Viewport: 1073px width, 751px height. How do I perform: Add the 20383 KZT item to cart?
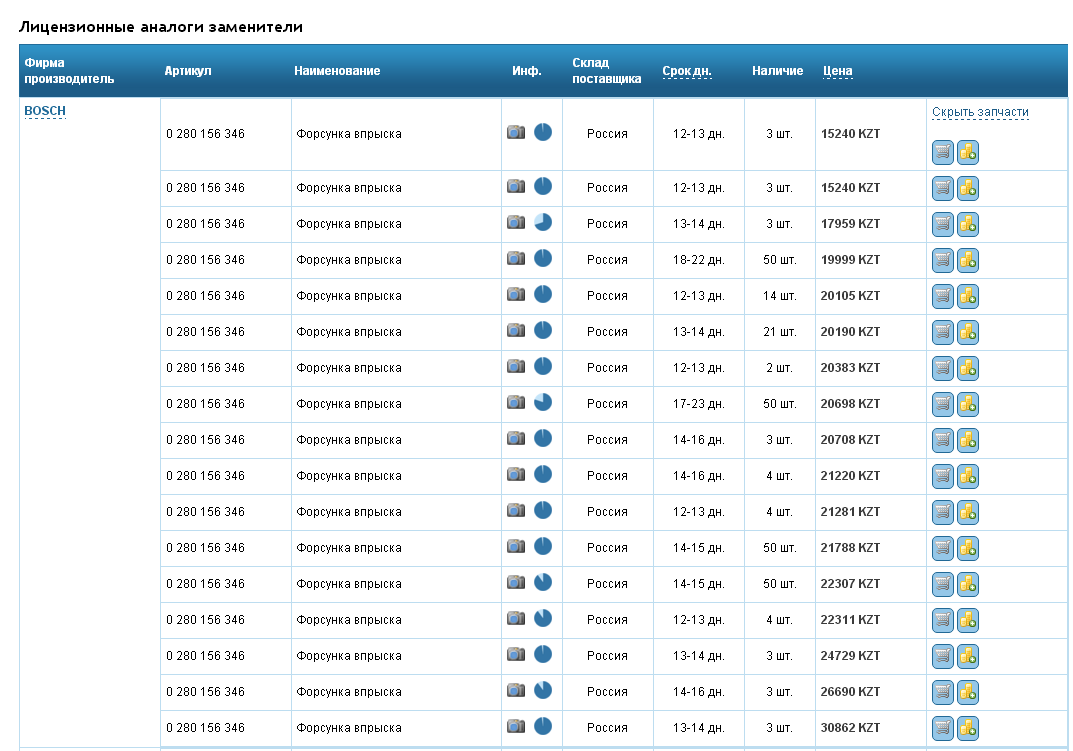pos(942,368)
